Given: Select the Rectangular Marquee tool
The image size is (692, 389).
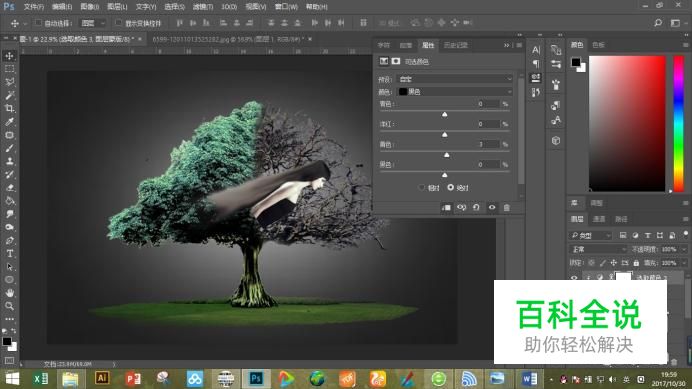Looking at the screenshot, I should pyautogui.click(x=9, y=69).
